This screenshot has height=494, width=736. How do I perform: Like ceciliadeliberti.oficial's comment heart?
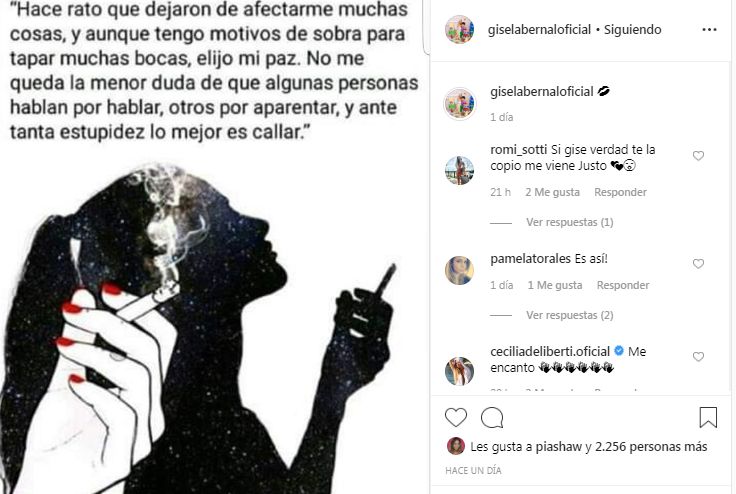click(698, 356)
